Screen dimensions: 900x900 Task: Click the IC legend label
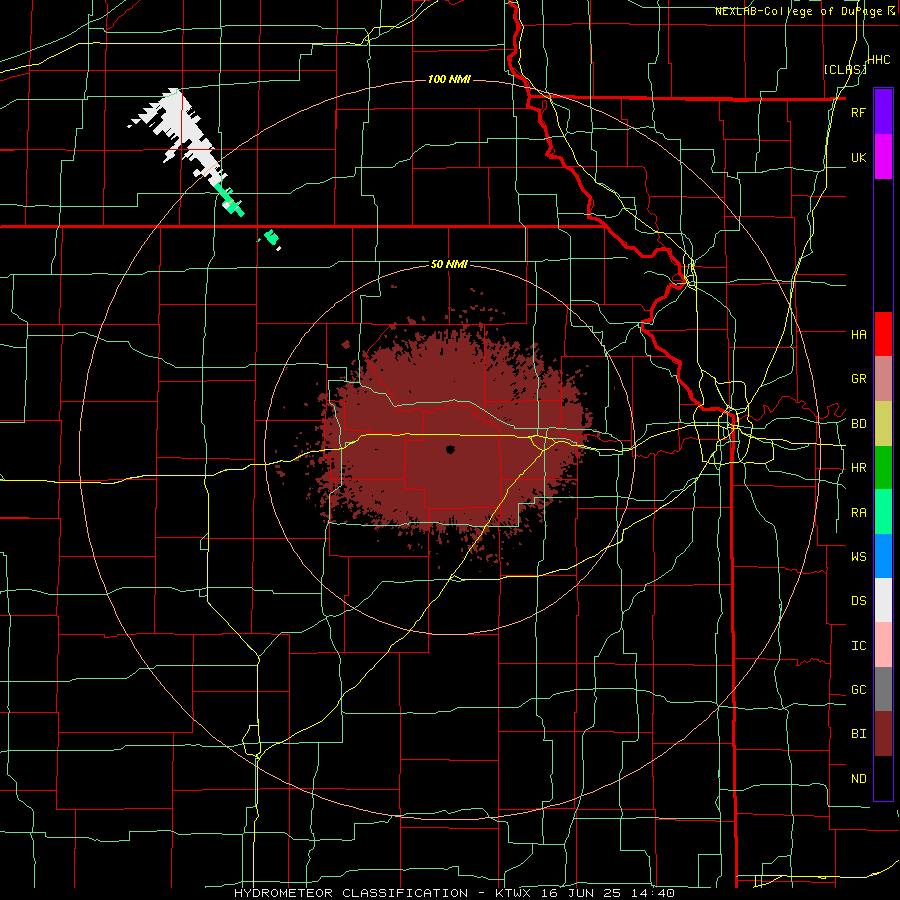tap(859, 646)
